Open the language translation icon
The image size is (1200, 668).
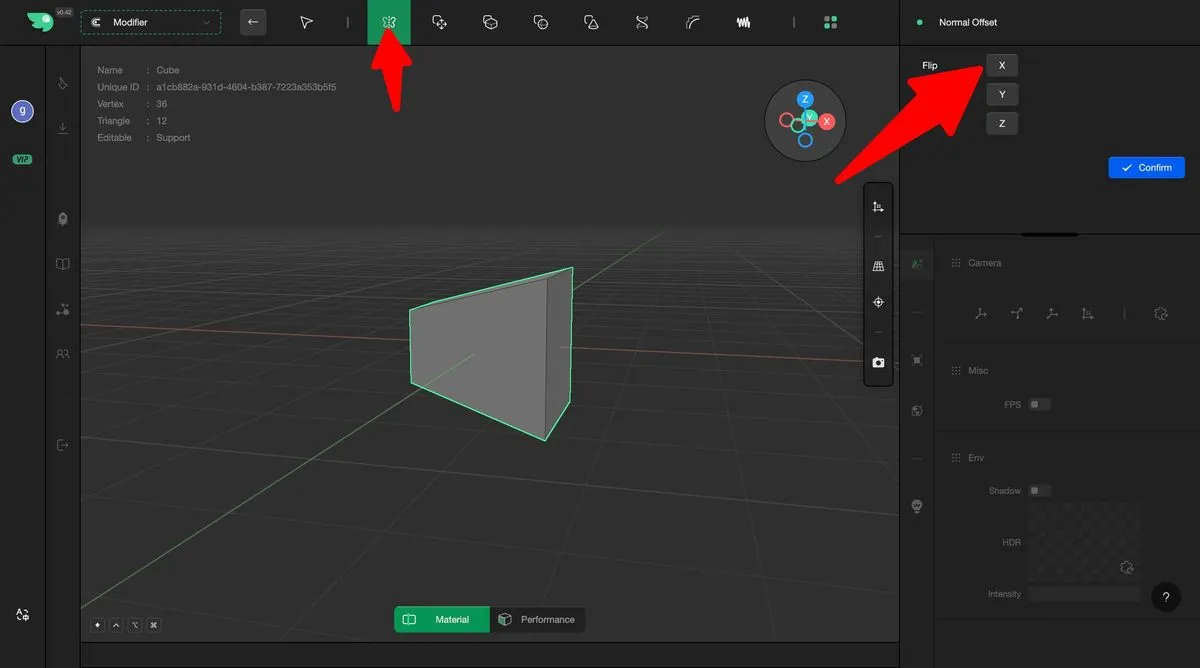(22, 615)
